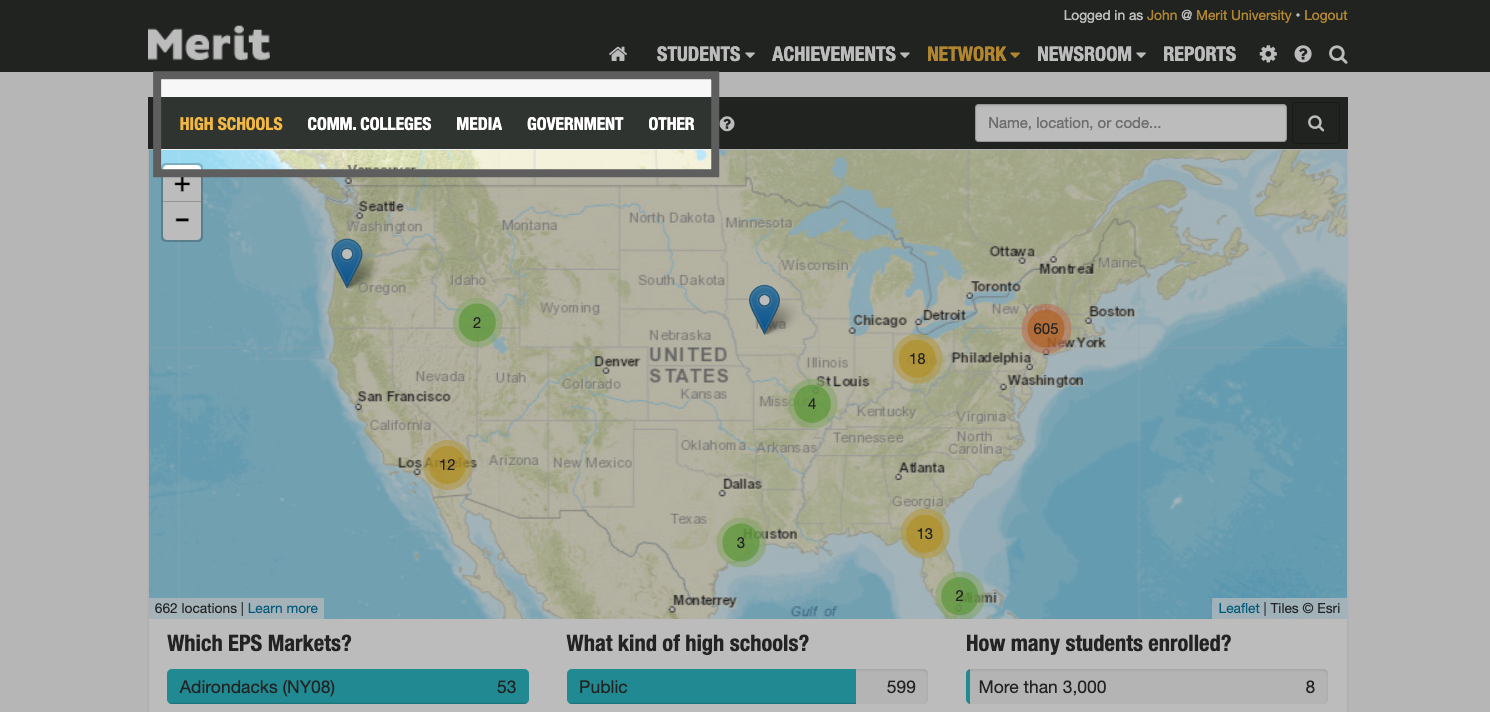Viewport: 1490px width, 712px height.
Task: Click the help question mark icon in top bar
Action: (1302, 54)
